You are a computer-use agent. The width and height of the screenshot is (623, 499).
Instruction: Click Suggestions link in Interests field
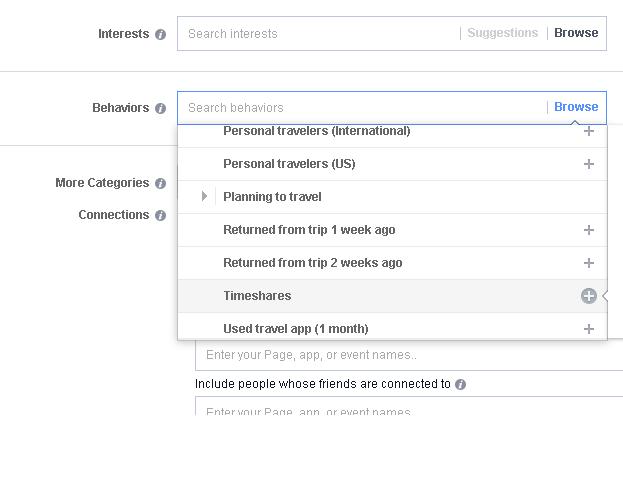[502, 33]
